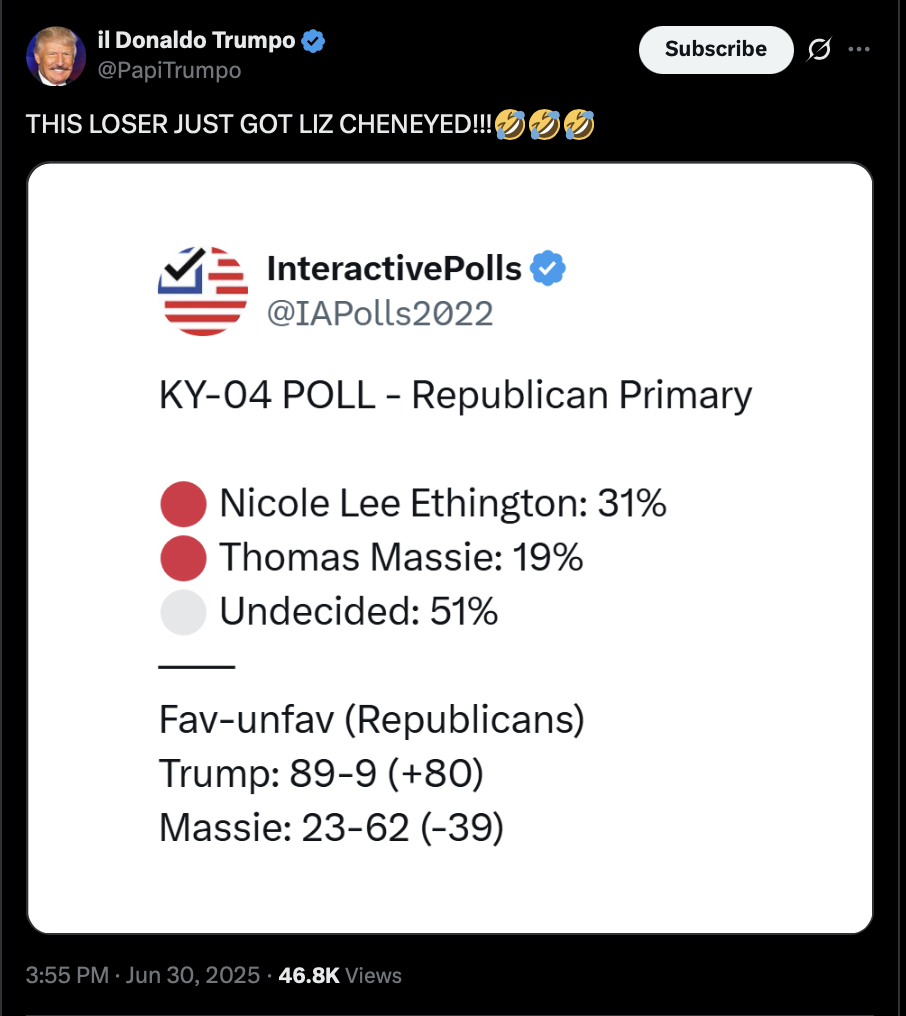Open il Donaldo Trumpo display name
The image size is (906, 1016).
(196, 40)
